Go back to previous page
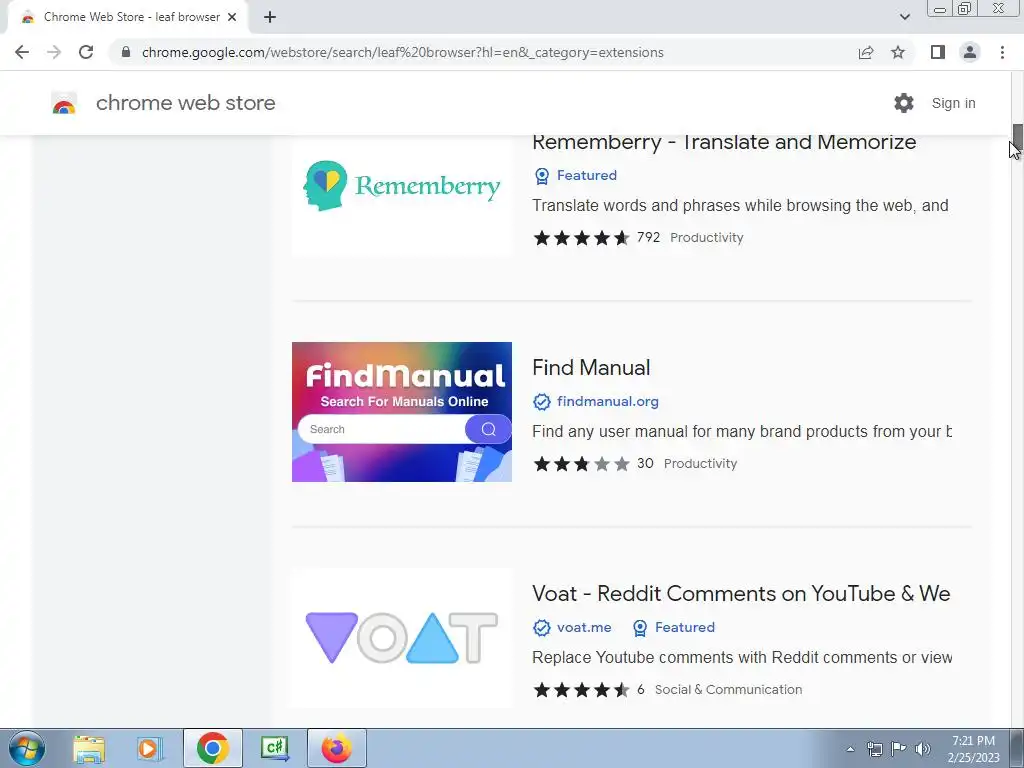This screenshot has height=768, width=1024. point(22,52)
